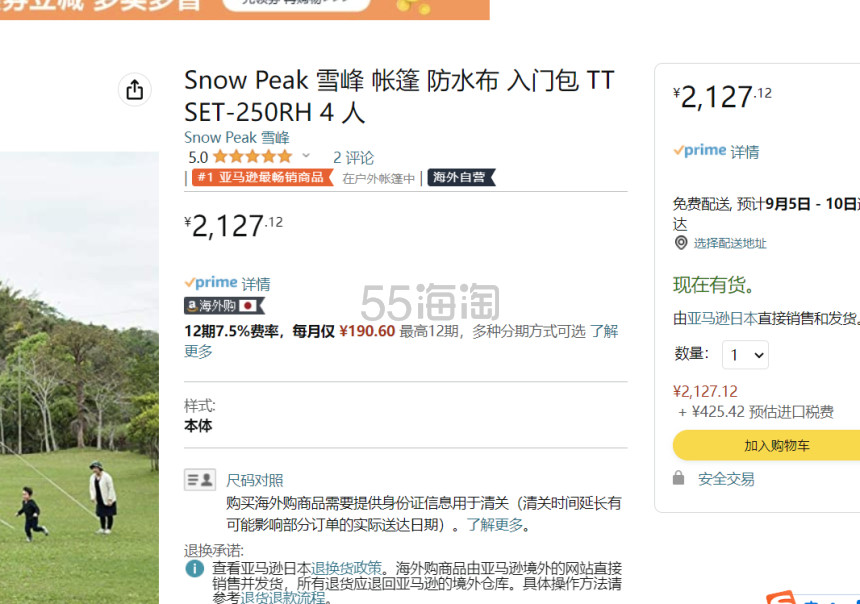860x604 pixels.
Task: Click the lock icon next to 安全交易
Action: click(680, 479)
